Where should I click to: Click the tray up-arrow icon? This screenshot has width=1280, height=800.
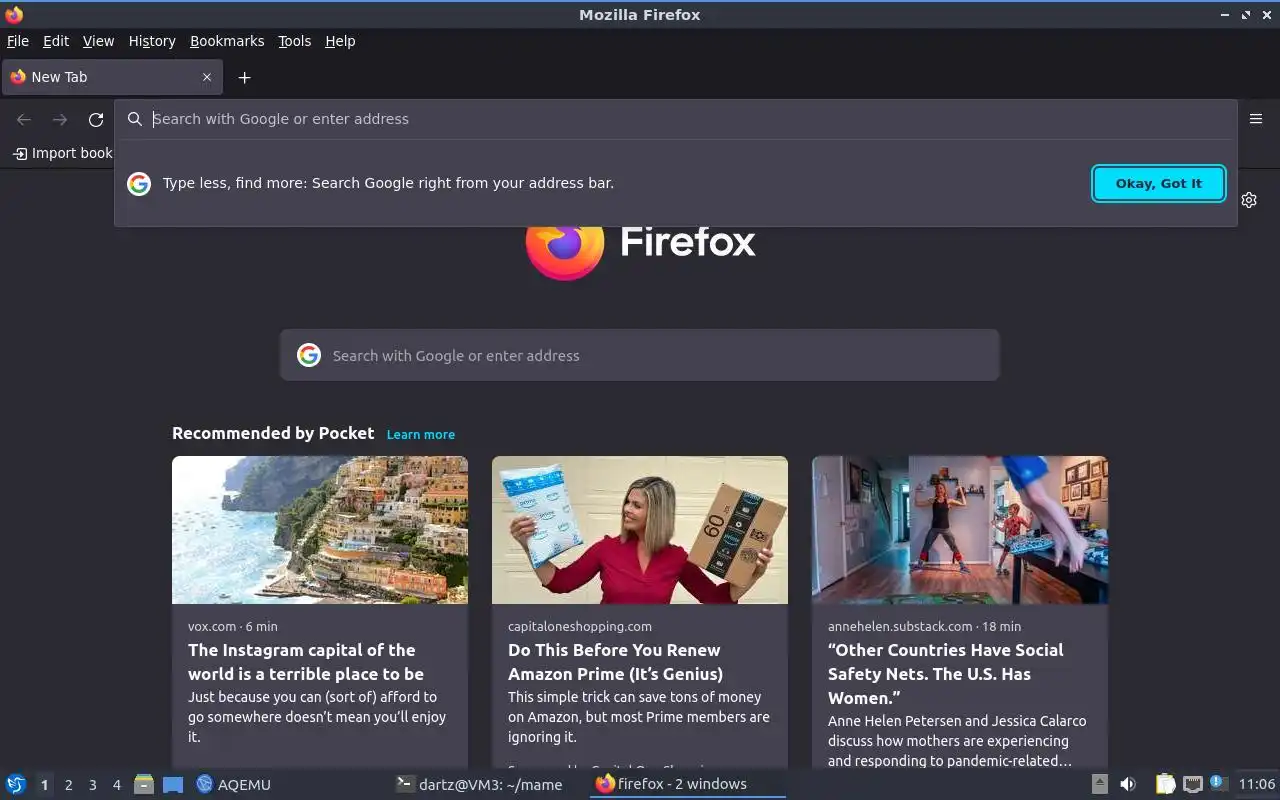1100,784
